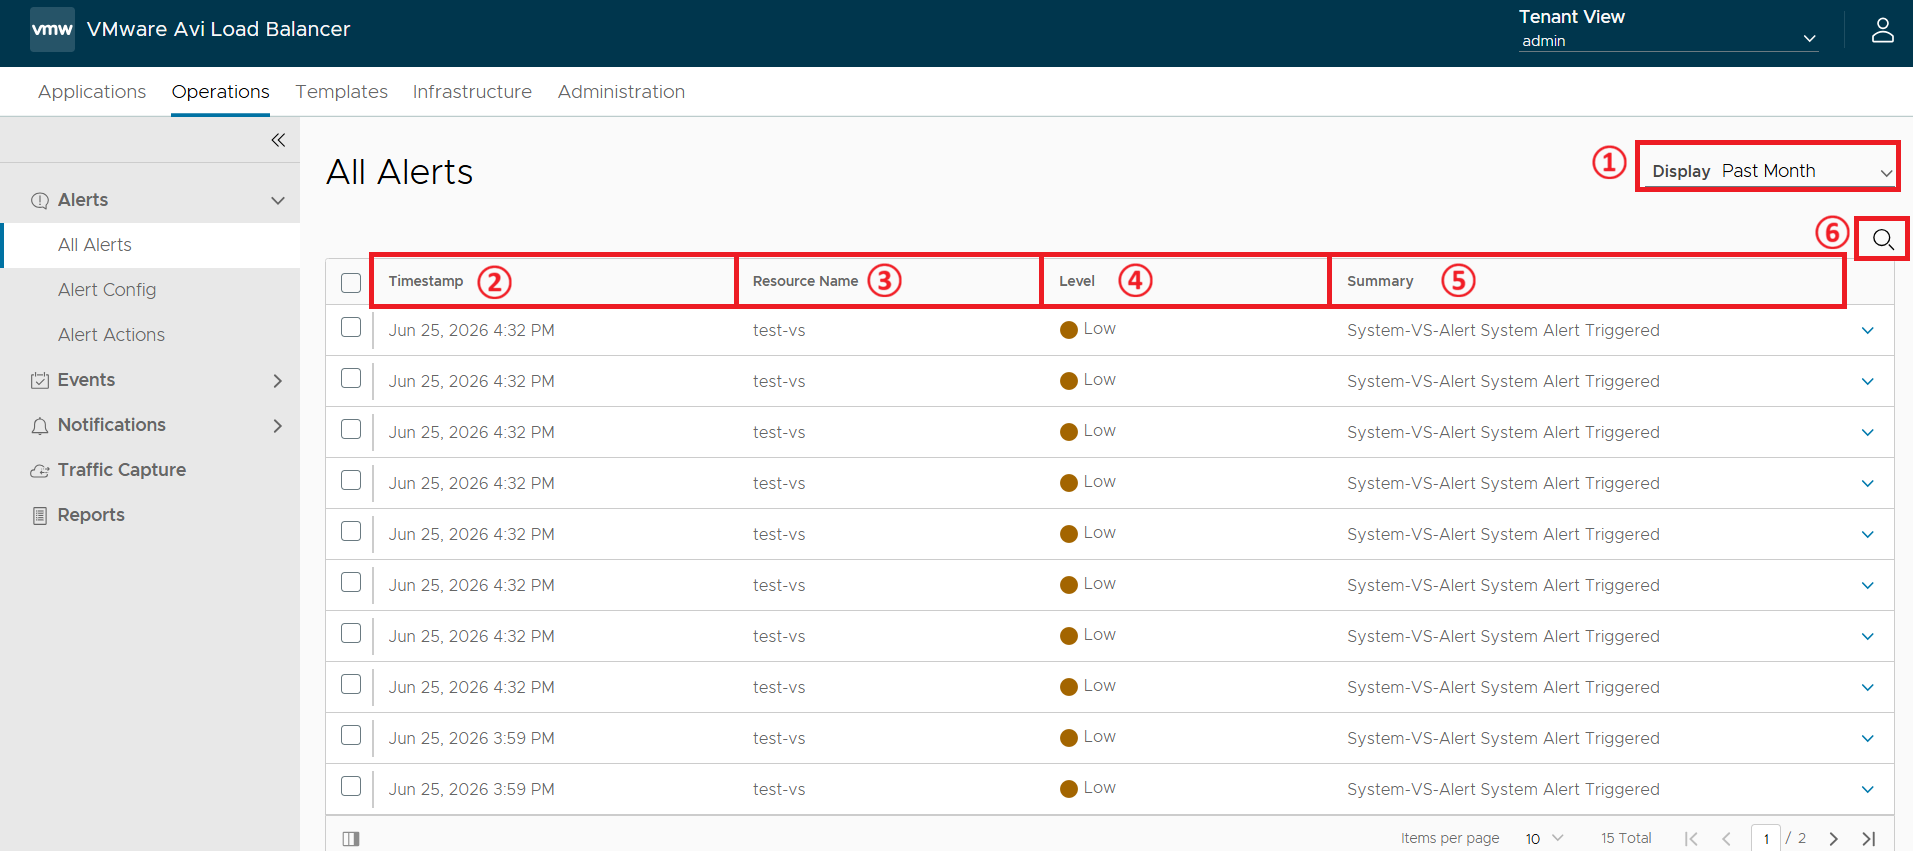Collapse the Alerts sidebar section
Viewport: 1913px width, 851px height.
coord(278,200)
